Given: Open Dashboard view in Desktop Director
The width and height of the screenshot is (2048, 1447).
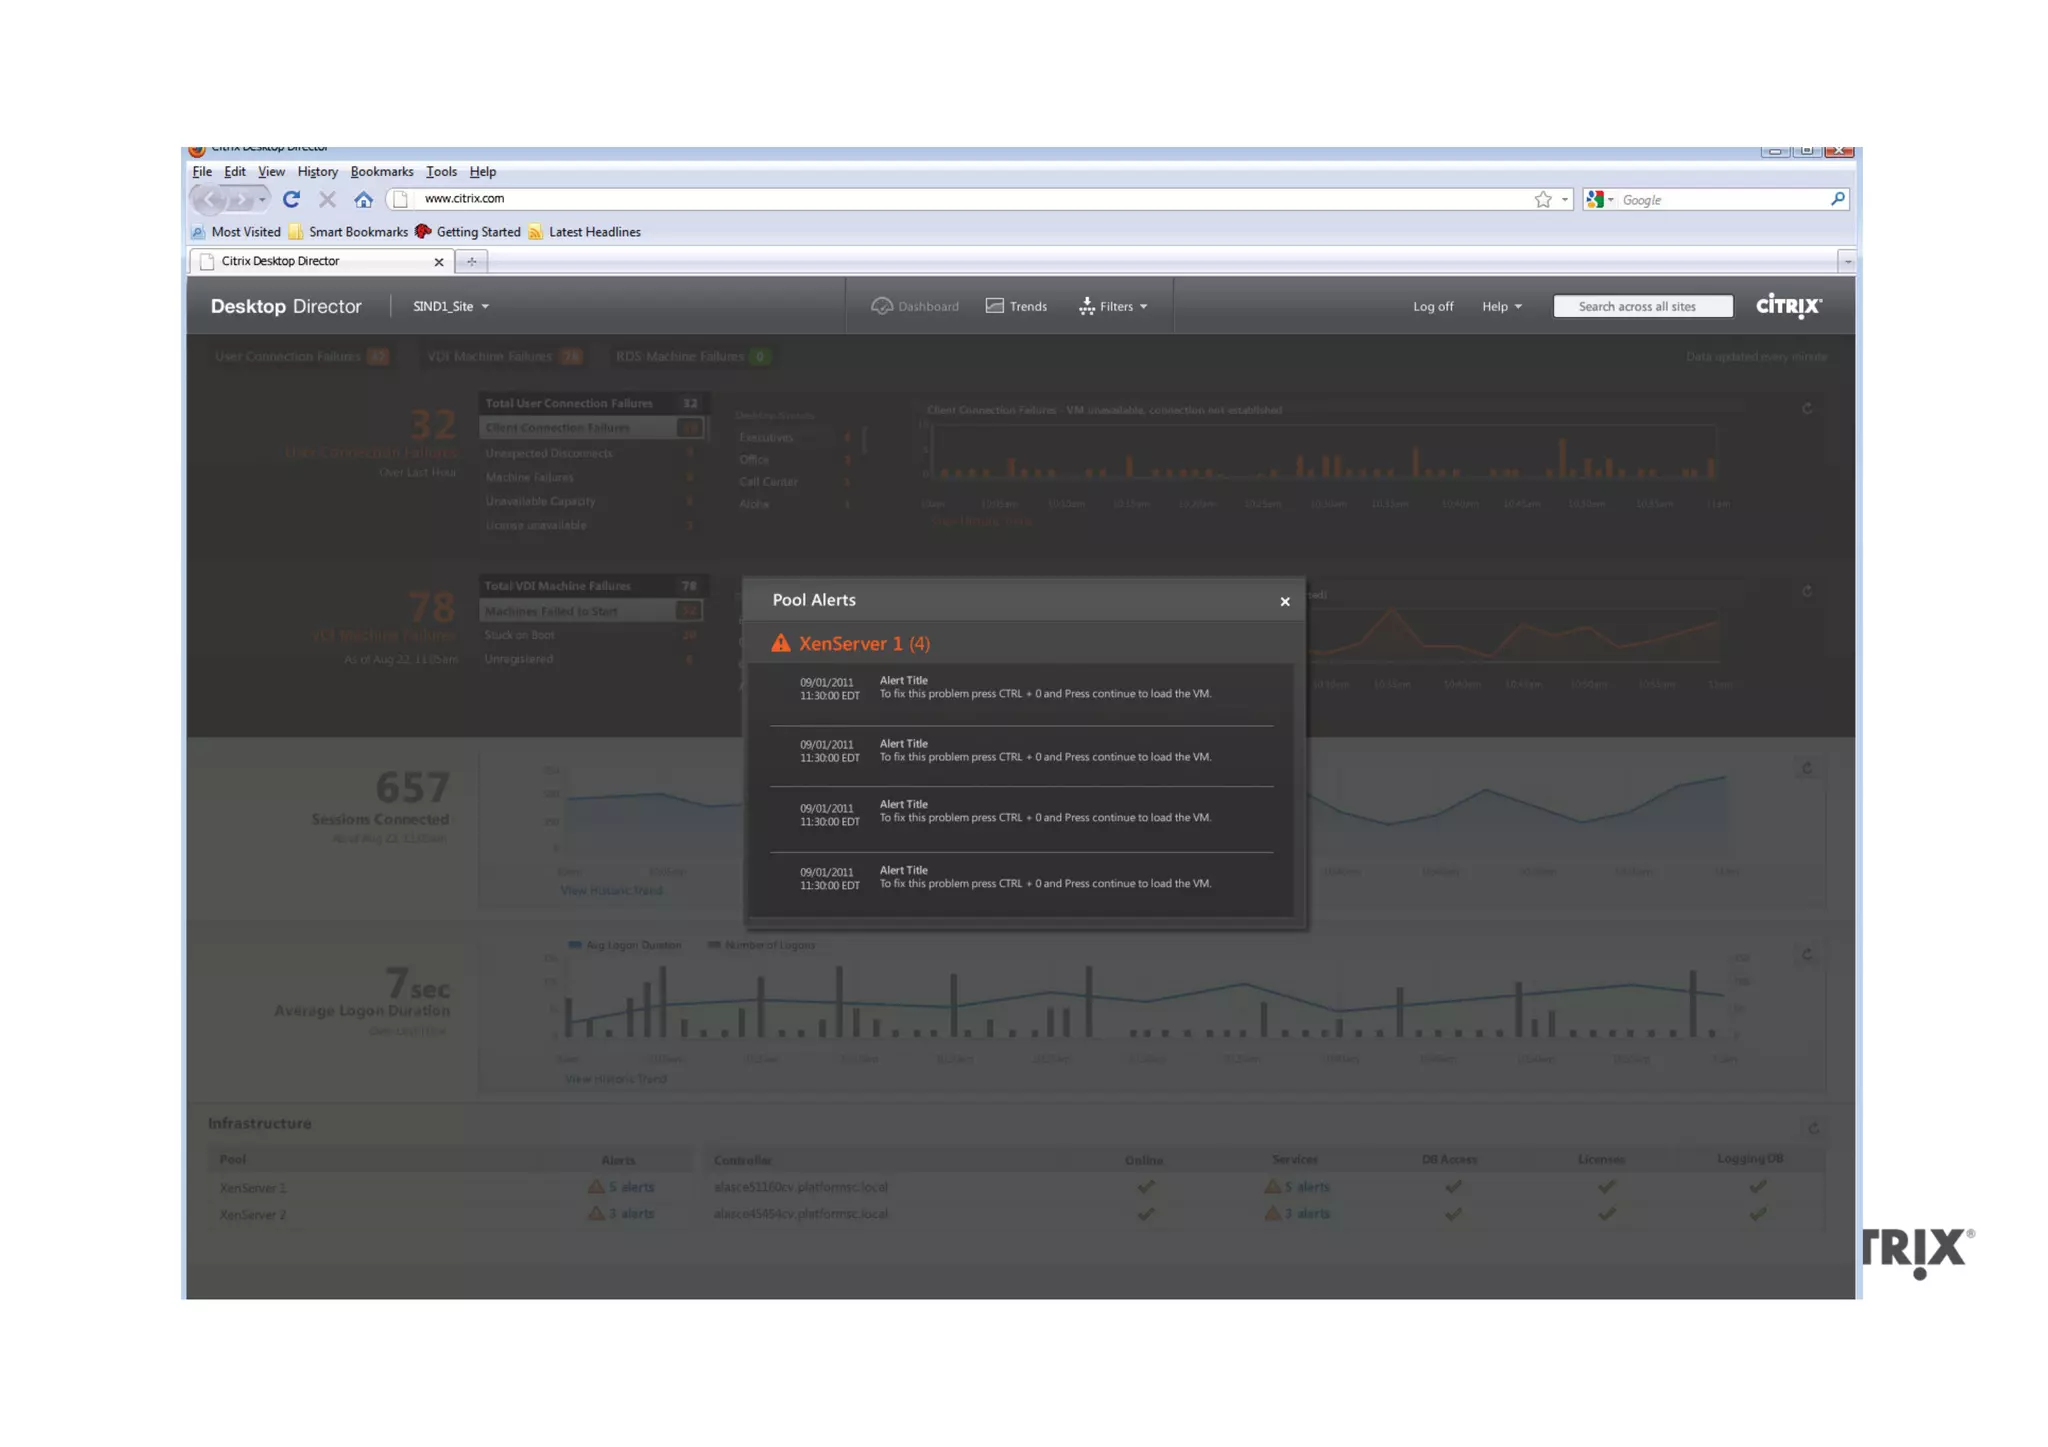Looking at the screenshot, I should 915,306.
